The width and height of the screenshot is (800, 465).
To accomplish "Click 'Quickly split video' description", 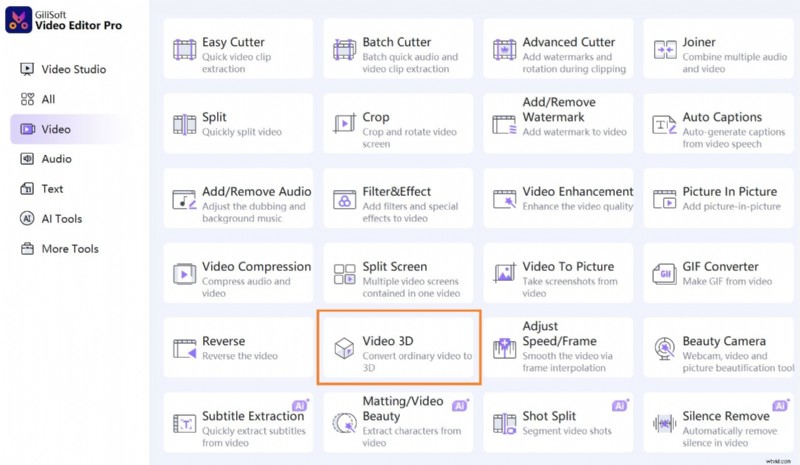I will coord(242,132).
